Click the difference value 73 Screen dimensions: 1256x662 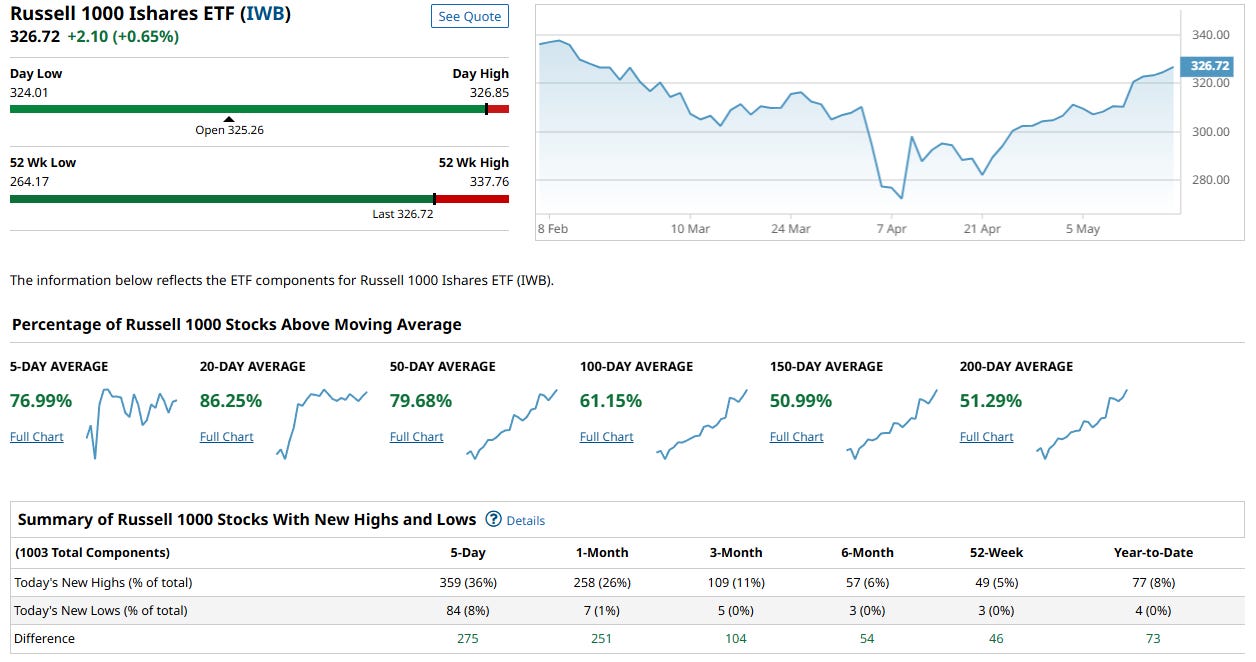1153,639
